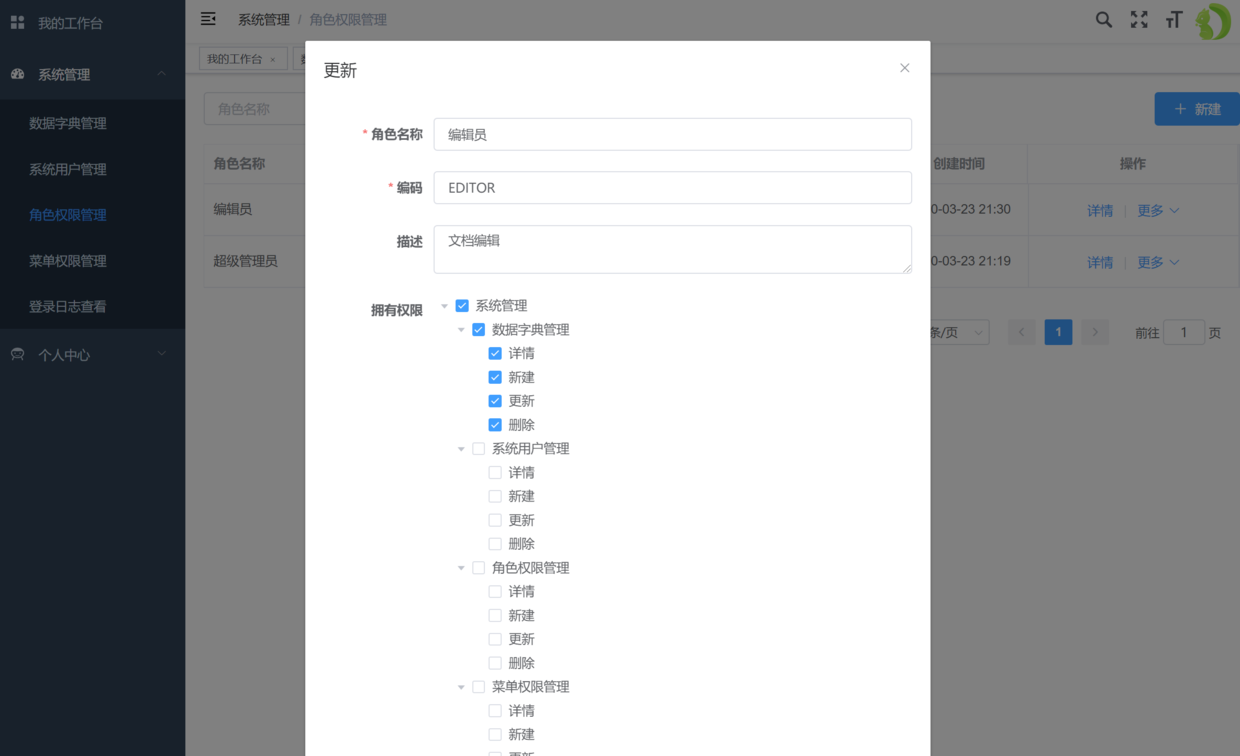Open the global search magnifier icon

(x=1103, y=19)
